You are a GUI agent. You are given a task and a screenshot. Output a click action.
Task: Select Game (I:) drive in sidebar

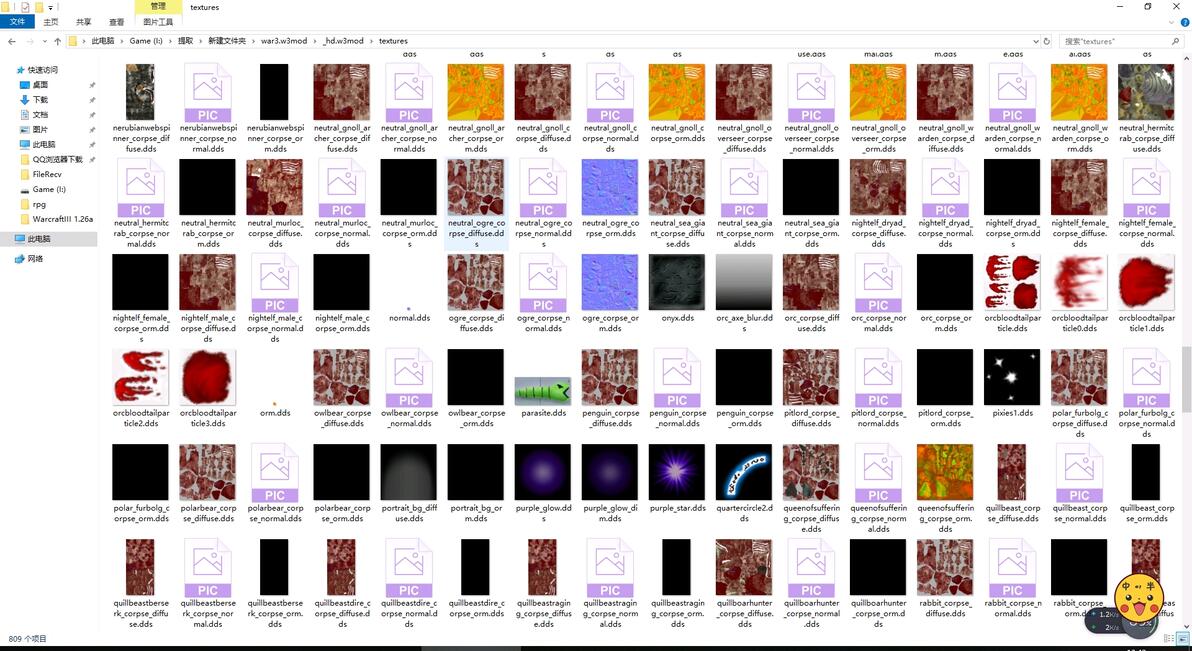[49, 189]
